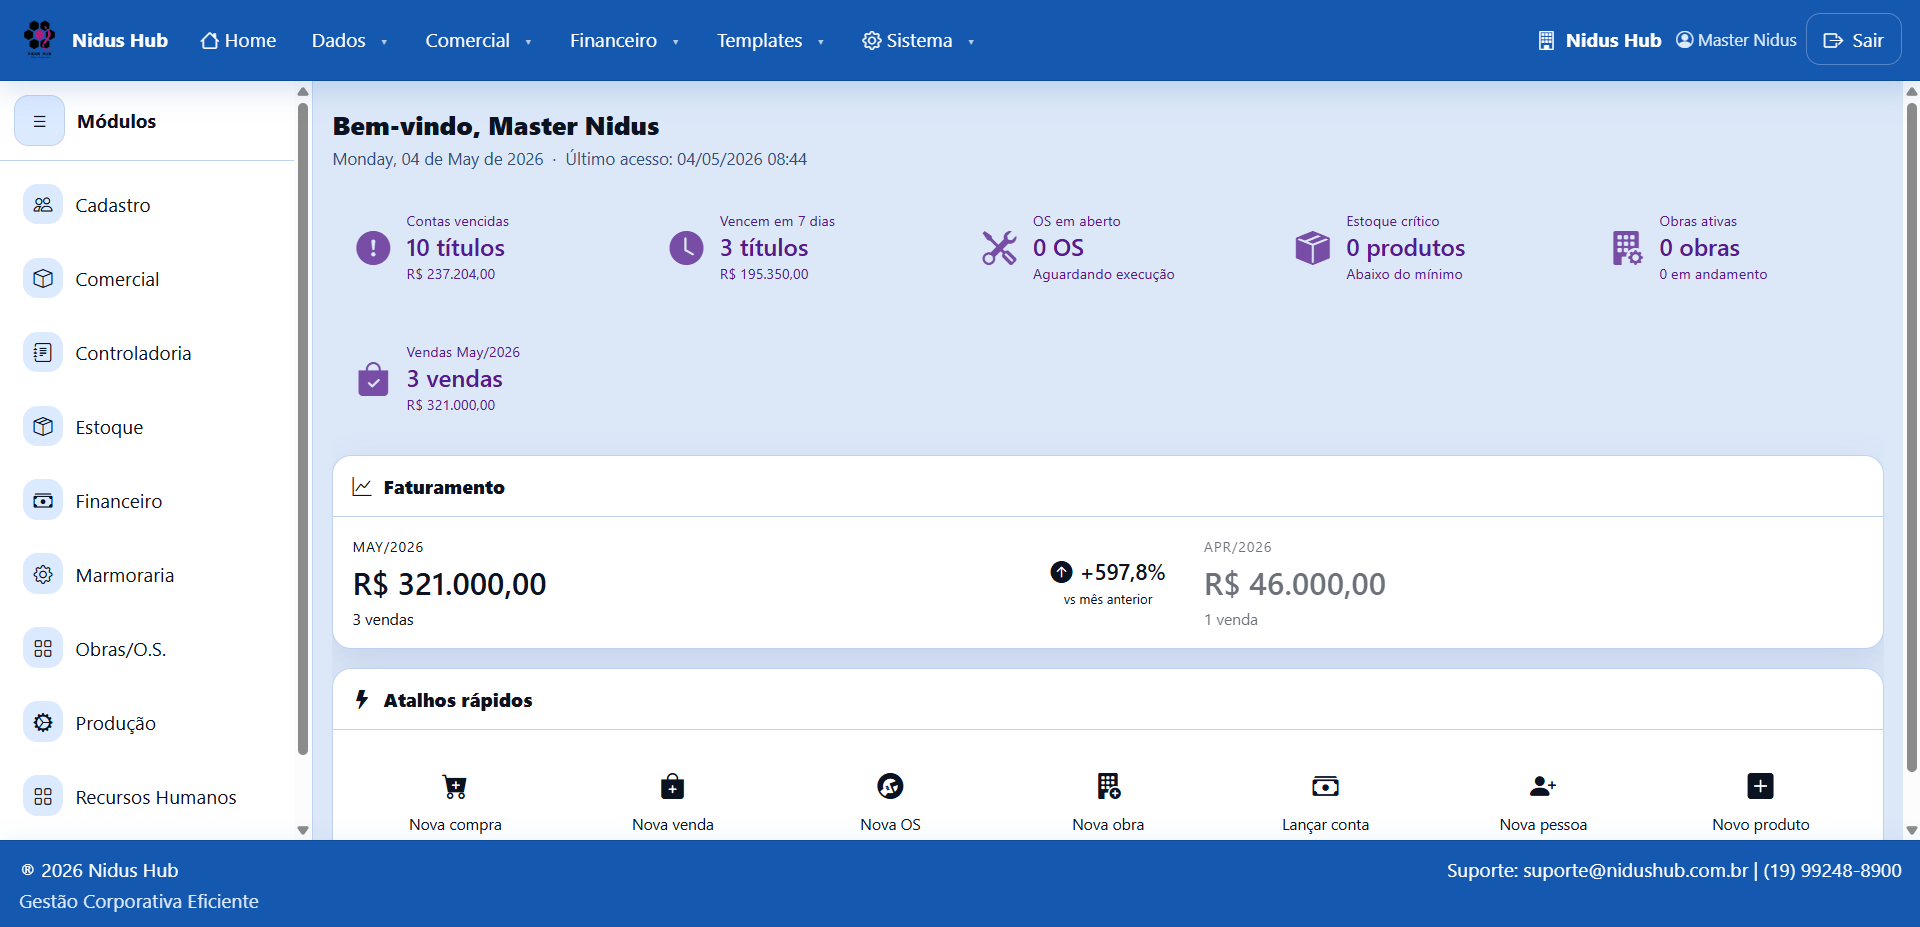This screenshot has height=927, width=1920.
Task: Open the 0 obras active works link
Action: tap(1699, 247)
